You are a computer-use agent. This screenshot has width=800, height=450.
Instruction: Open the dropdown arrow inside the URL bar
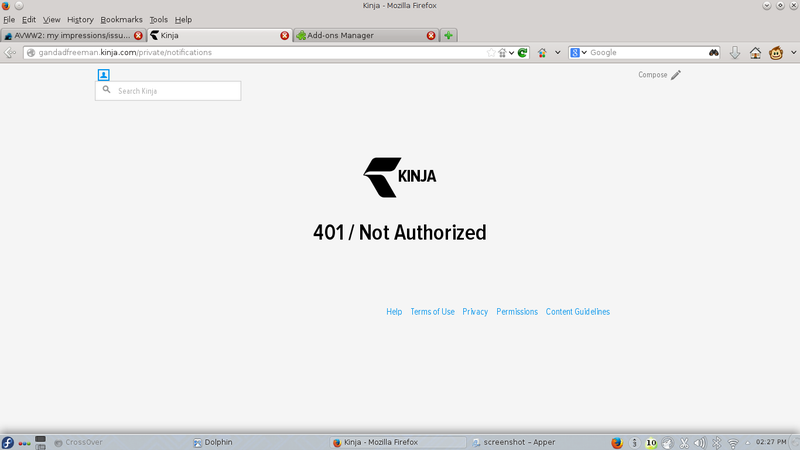512,53
